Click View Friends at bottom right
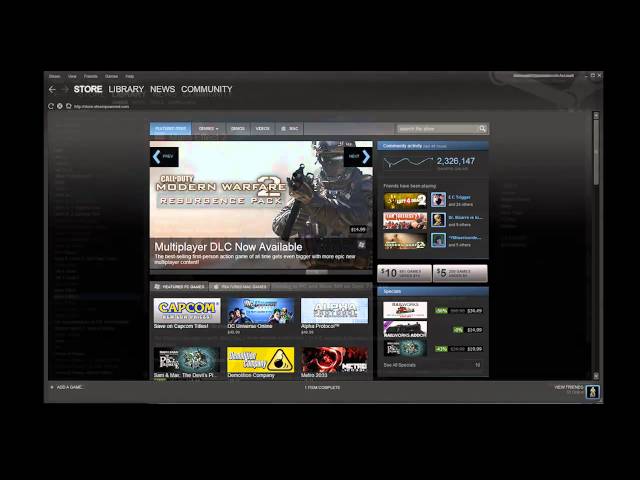The height and width of the screenshot is (480, 640). tap(569, 387)
